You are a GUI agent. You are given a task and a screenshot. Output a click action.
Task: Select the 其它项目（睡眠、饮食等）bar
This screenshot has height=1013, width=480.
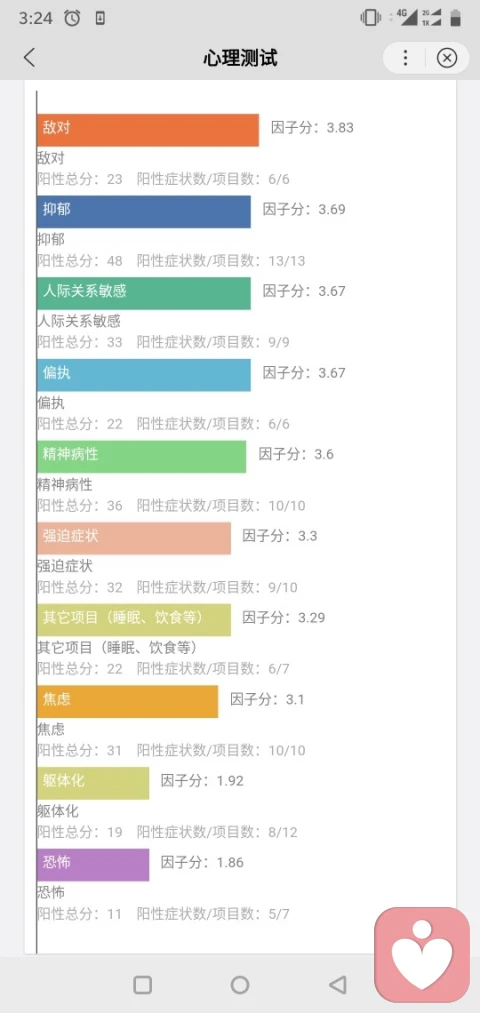pyautogui.click(x=134, y=620)
